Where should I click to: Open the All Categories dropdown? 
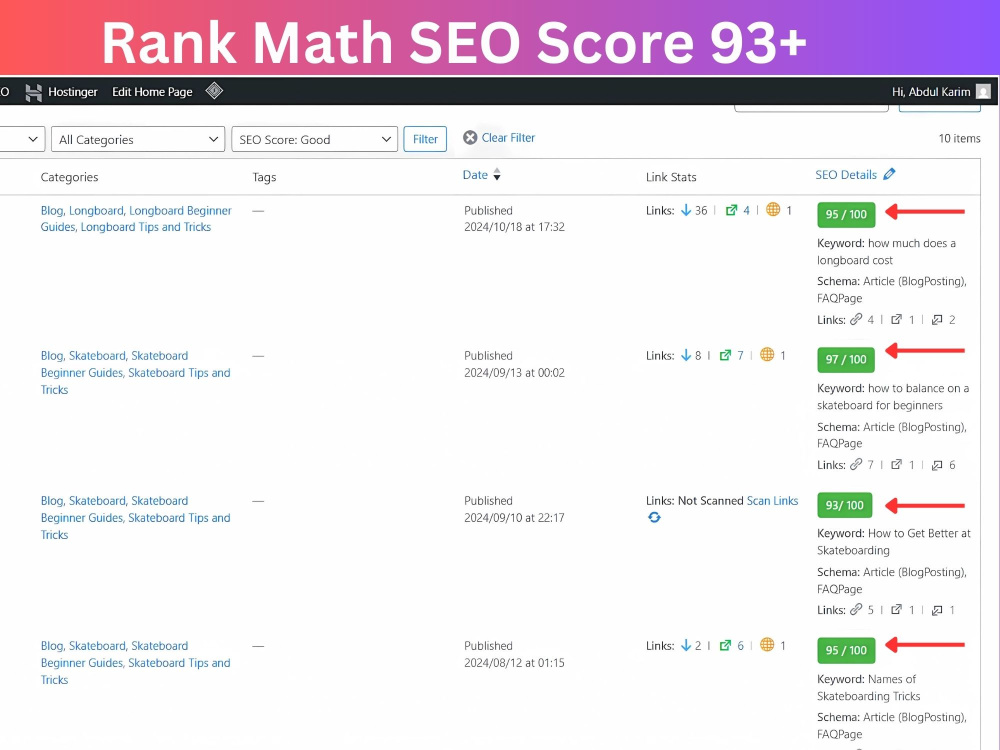click(138, 140)
